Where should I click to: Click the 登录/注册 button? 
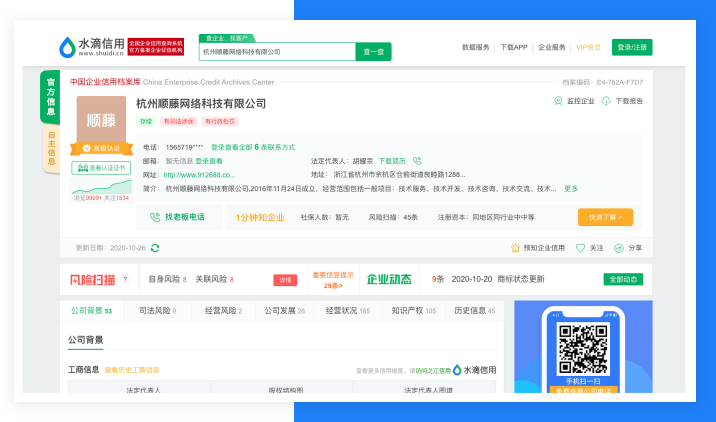coord(632,47)
